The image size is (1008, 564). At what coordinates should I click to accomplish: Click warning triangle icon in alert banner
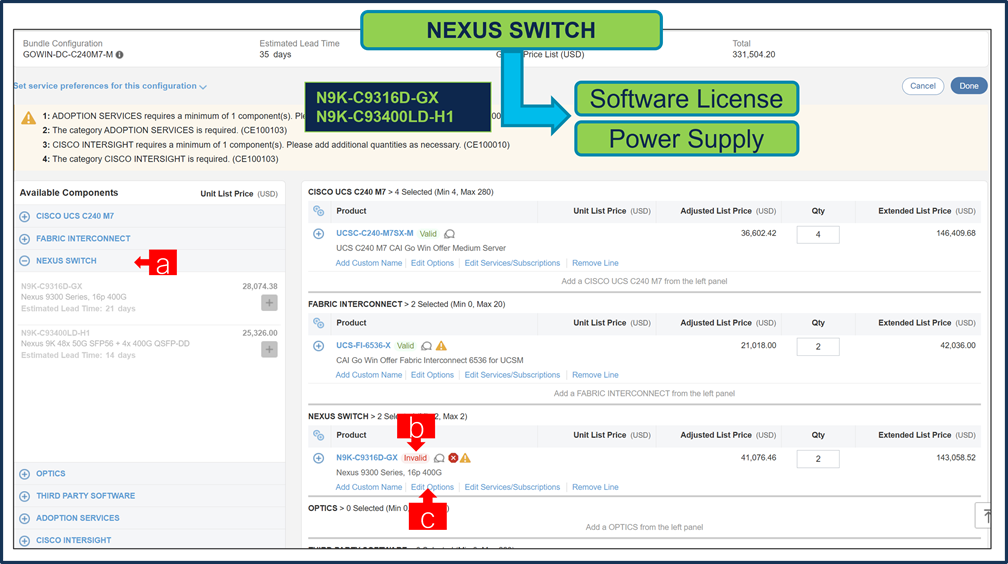pyautogui.click(x=29, y=118)
